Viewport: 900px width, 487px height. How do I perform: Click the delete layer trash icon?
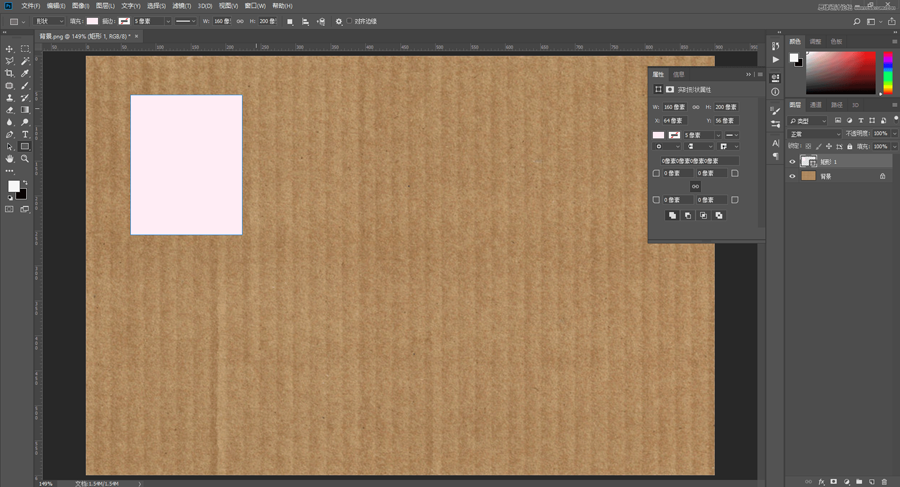click(885, 481)
